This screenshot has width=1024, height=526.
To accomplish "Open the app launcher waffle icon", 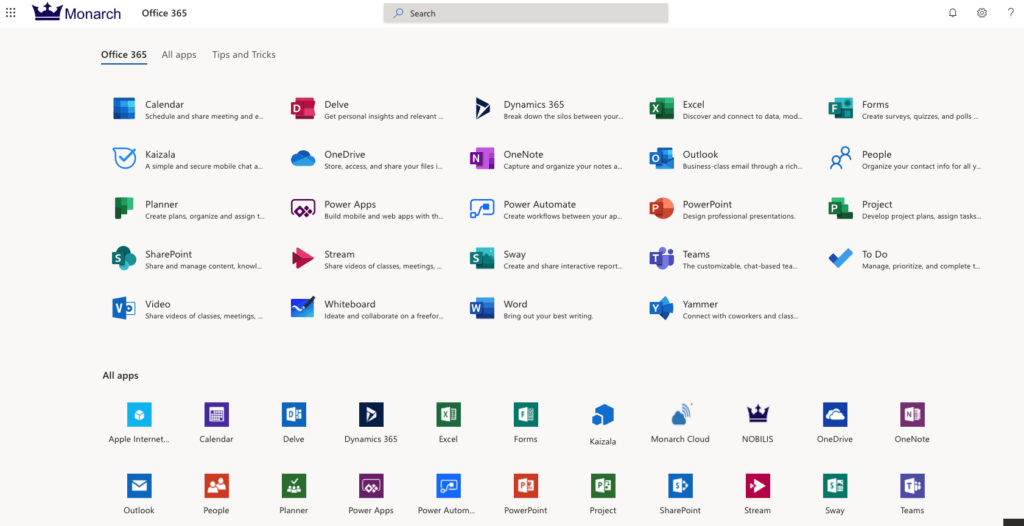I will click(10, 13).
